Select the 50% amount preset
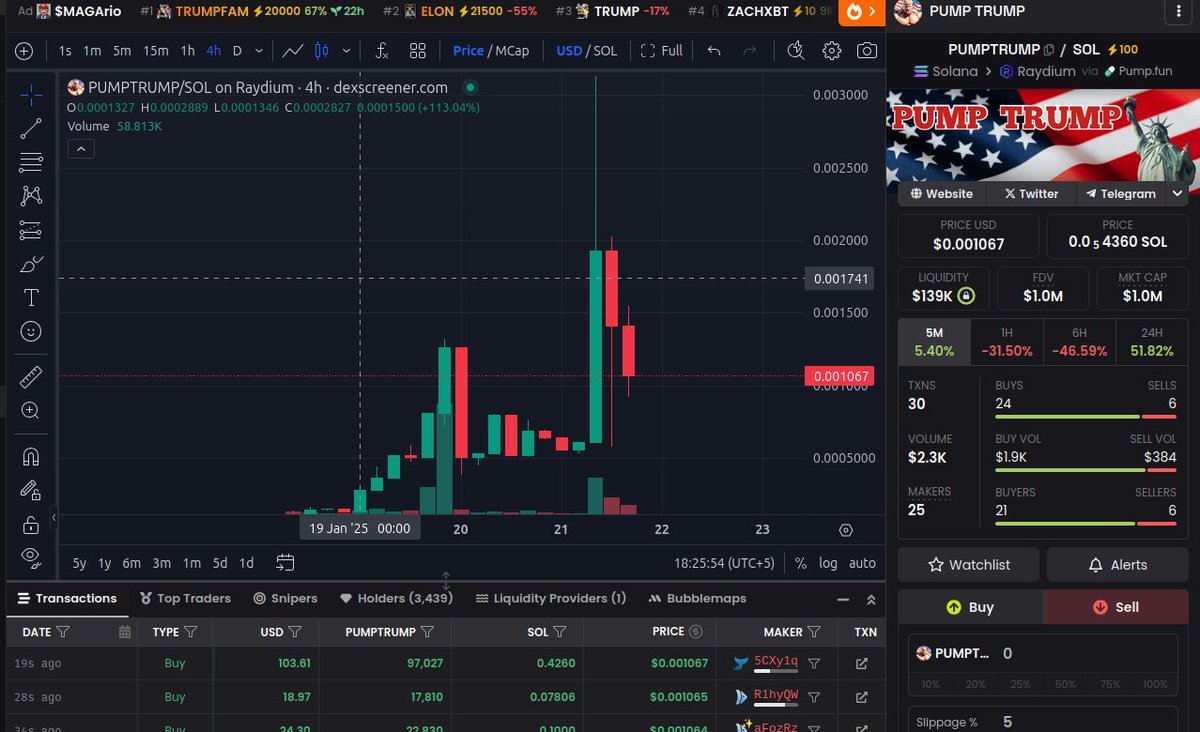Image resolution: width=1200 pixels, height=732 pixels. [x=1064, y=684]
